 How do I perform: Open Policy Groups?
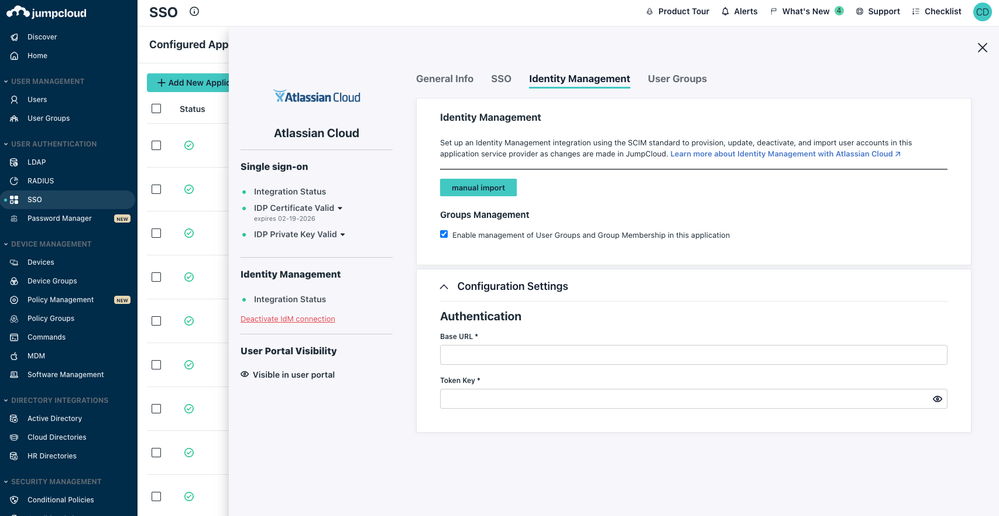click(50, 319)
